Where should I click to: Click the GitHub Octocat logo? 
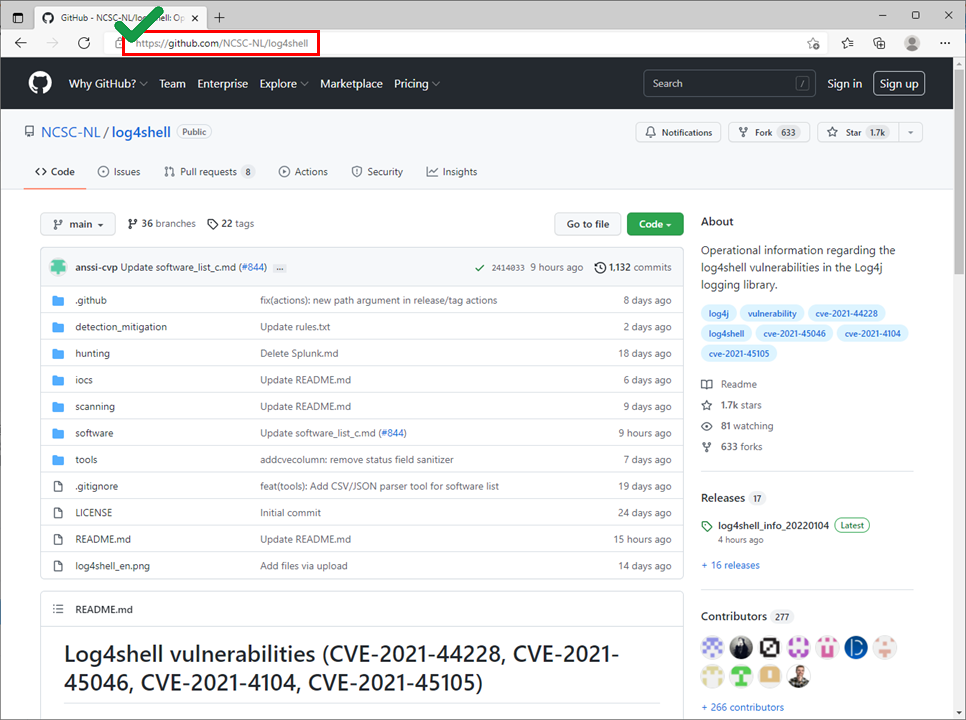coord(40,83)
